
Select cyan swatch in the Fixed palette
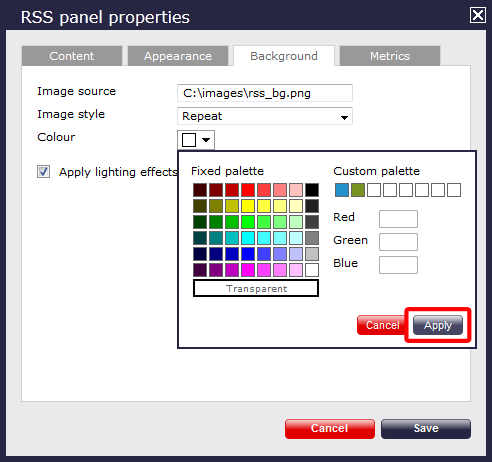[x=248, y=238]
